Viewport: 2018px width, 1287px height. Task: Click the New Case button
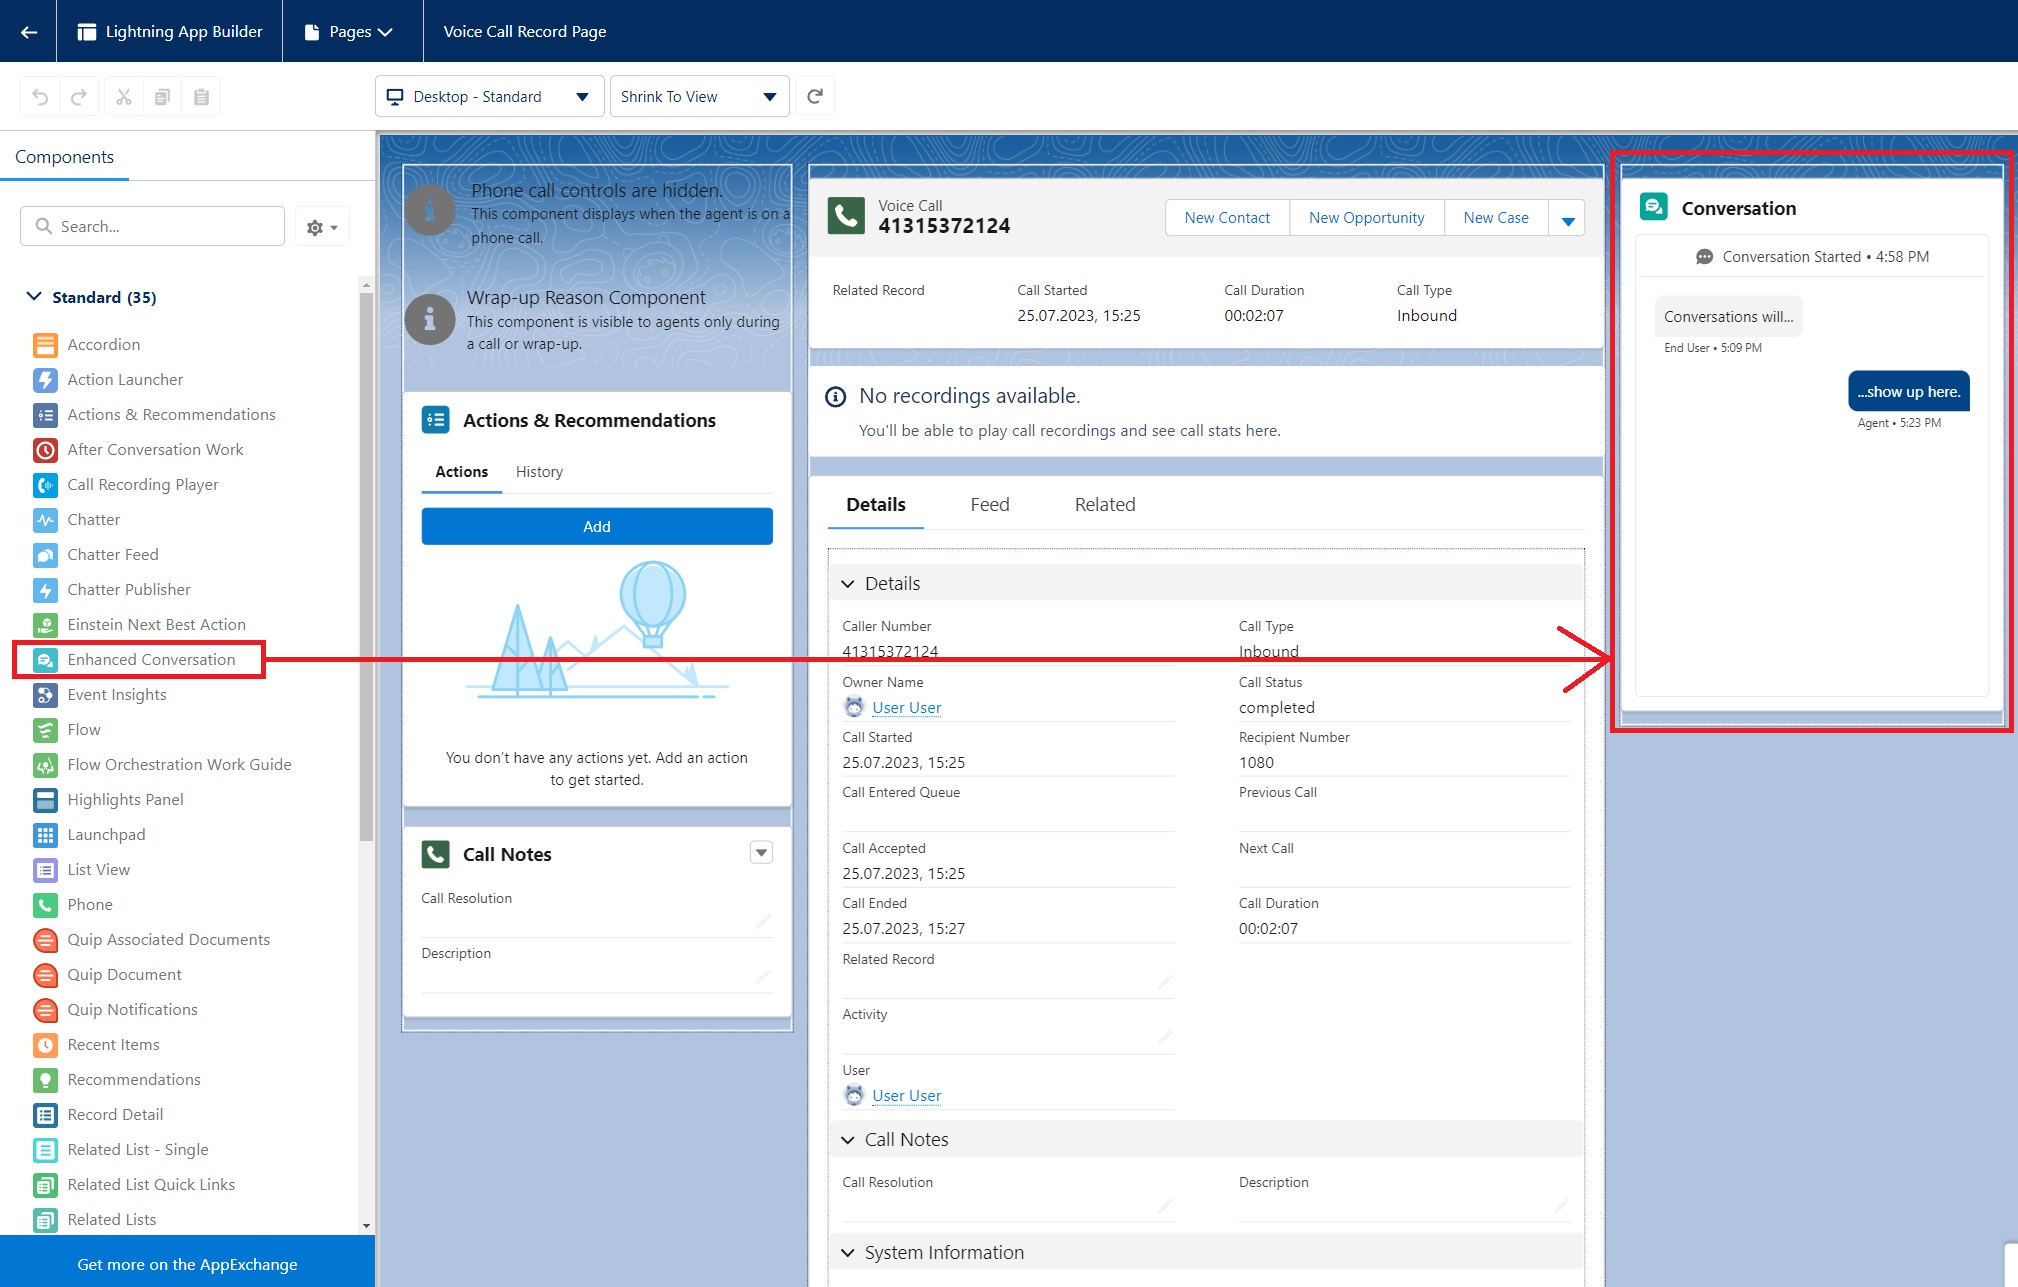coord(1496,218)
